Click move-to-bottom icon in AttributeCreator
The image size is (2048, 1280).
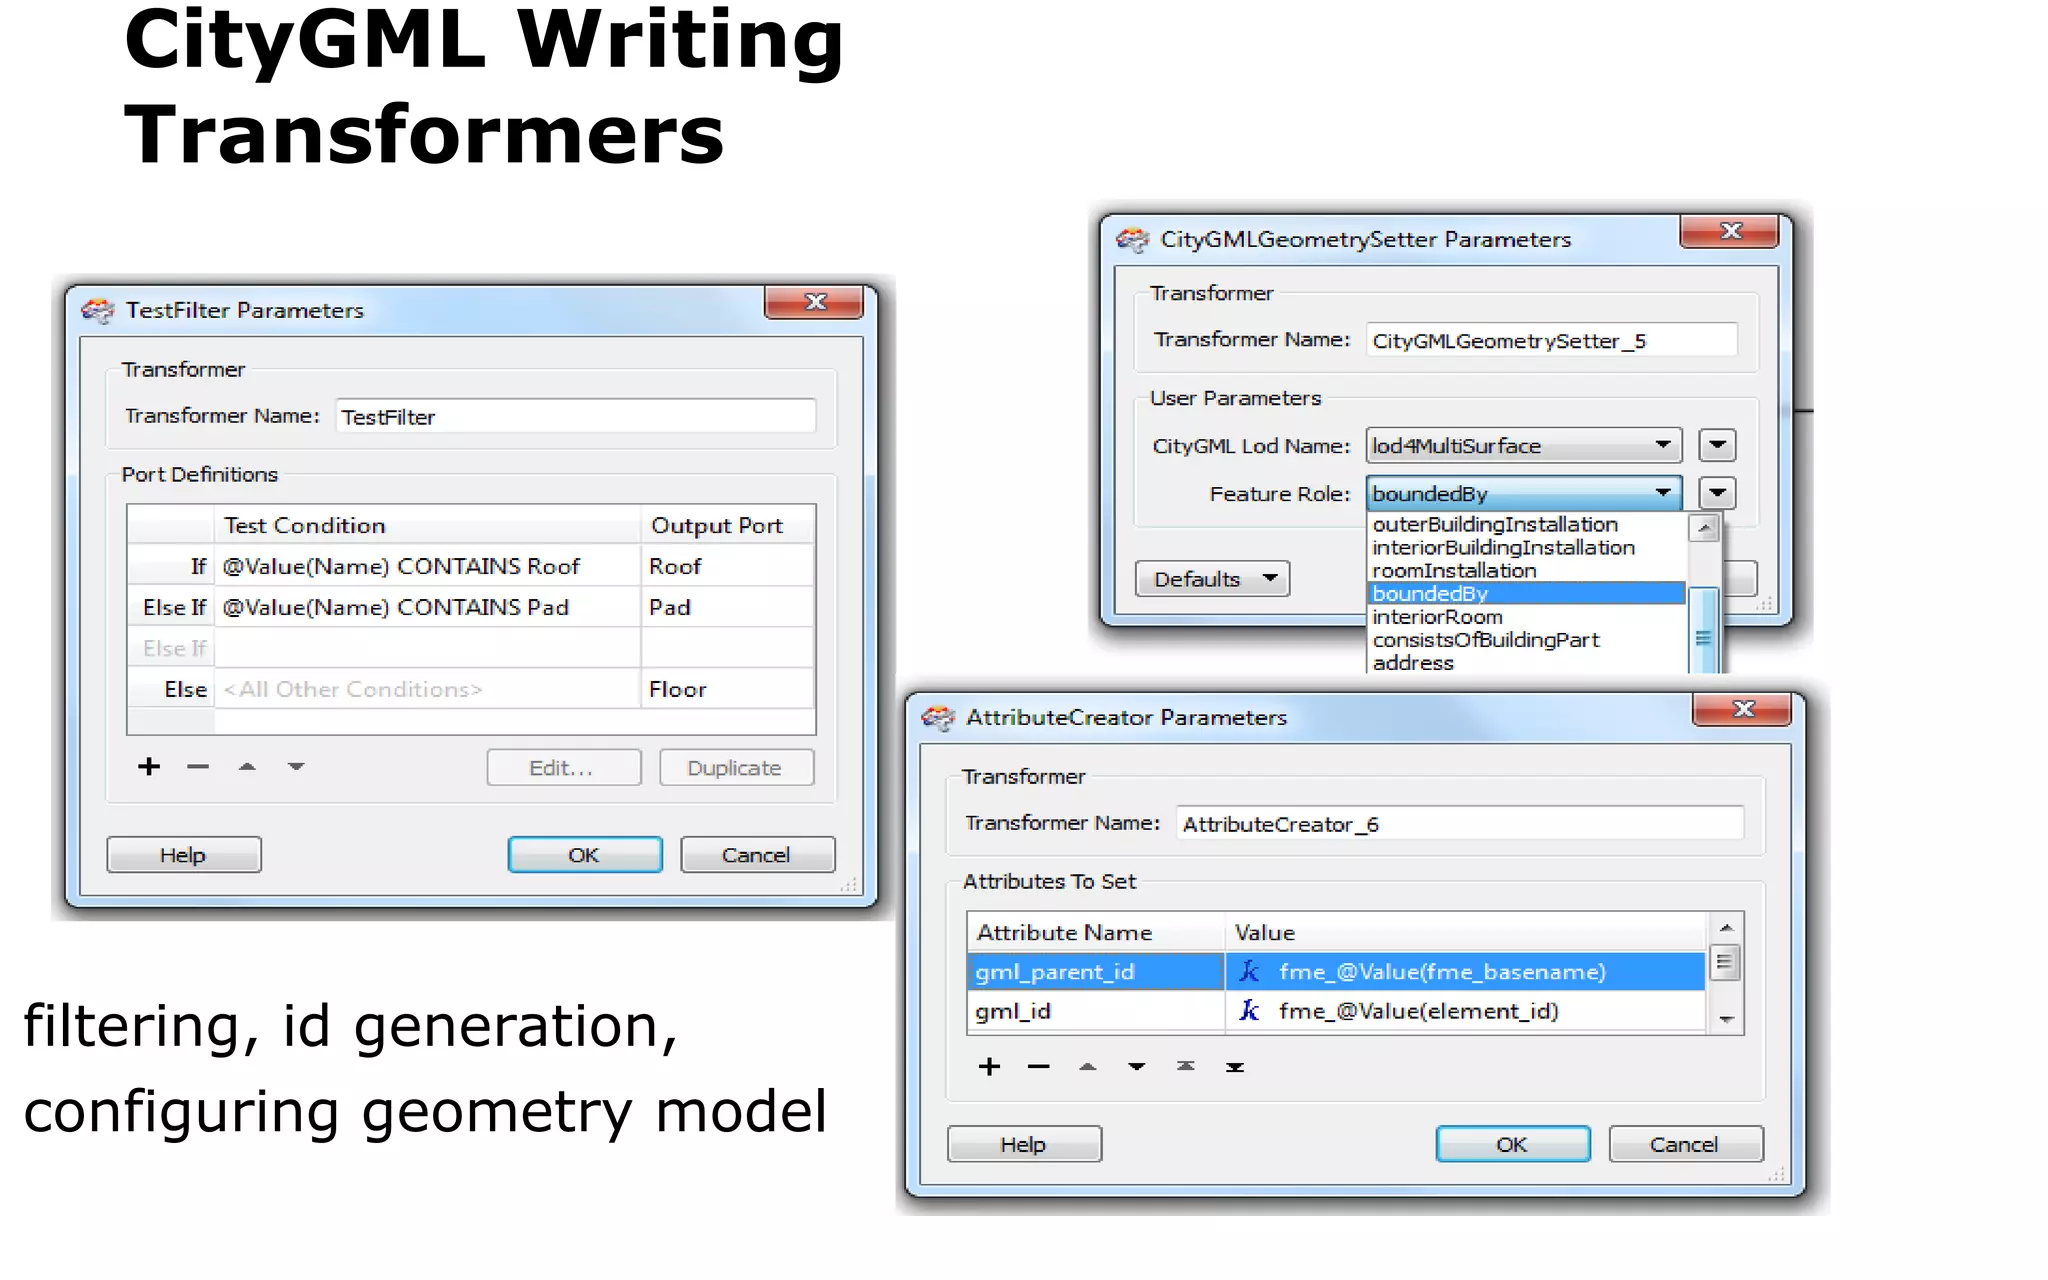click(x=1235, y=1067)
